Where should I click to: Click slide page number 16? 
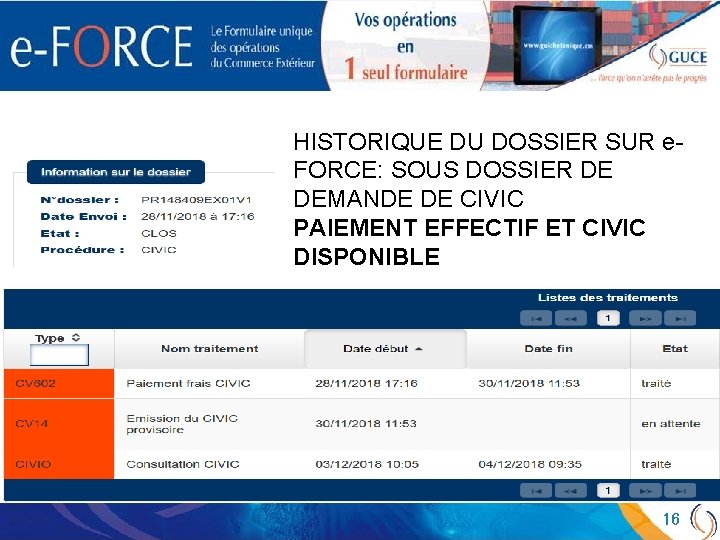[671, 519]
